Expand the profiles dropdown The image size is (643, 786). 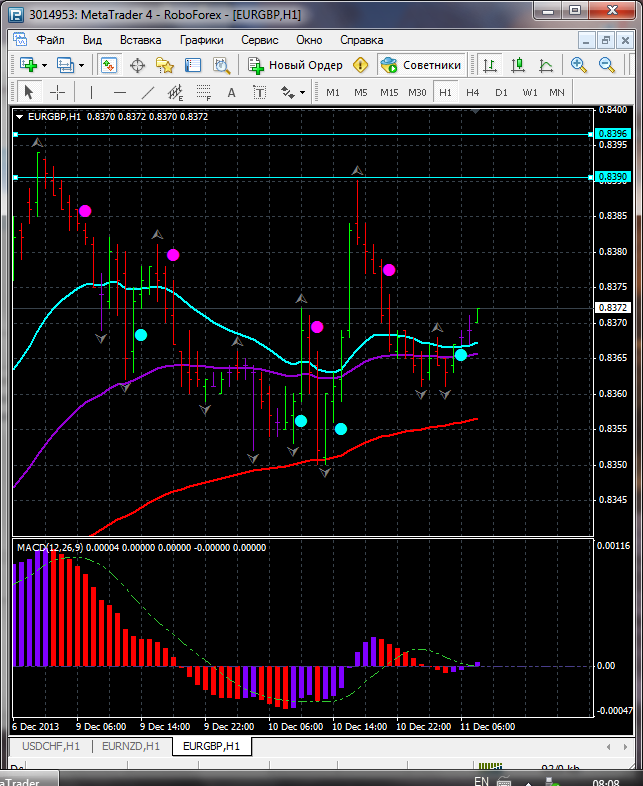point(81,65)
